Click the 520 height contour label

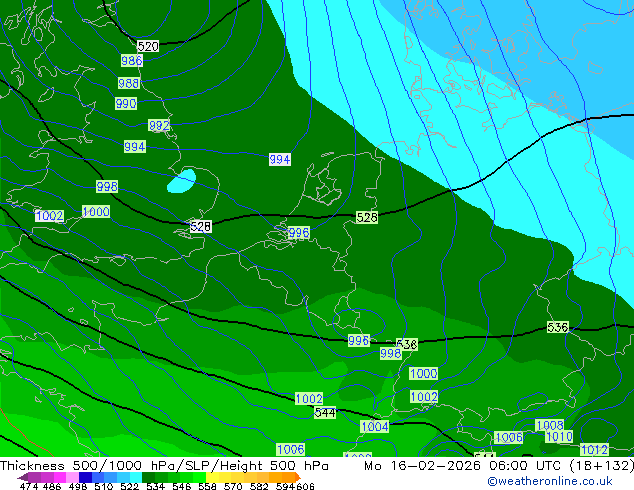point(148,46)
